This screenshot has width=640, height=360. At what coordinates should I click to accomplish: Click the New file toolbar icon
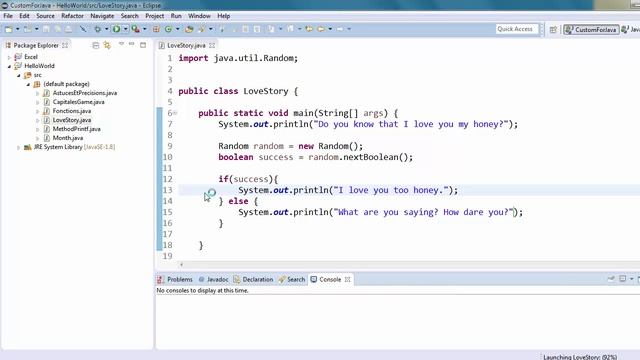pos(9,29)
